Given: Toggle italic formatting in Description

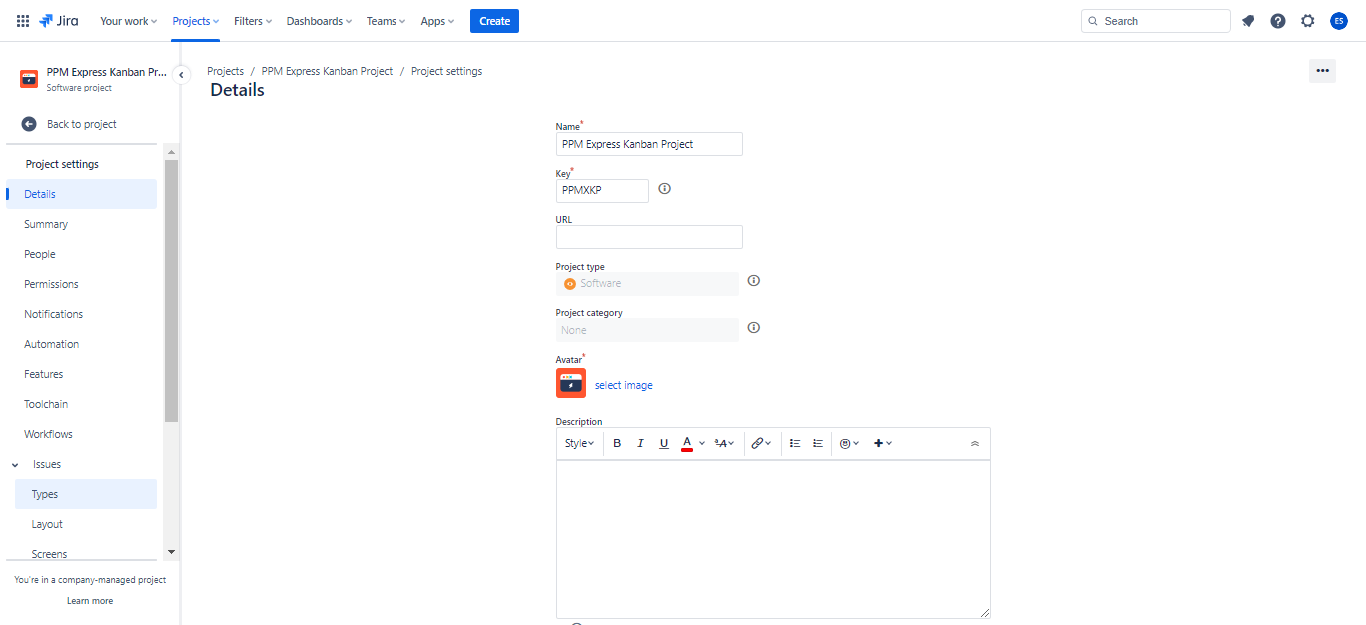Looking at the screenshot, I should click(x=641, y=443).
